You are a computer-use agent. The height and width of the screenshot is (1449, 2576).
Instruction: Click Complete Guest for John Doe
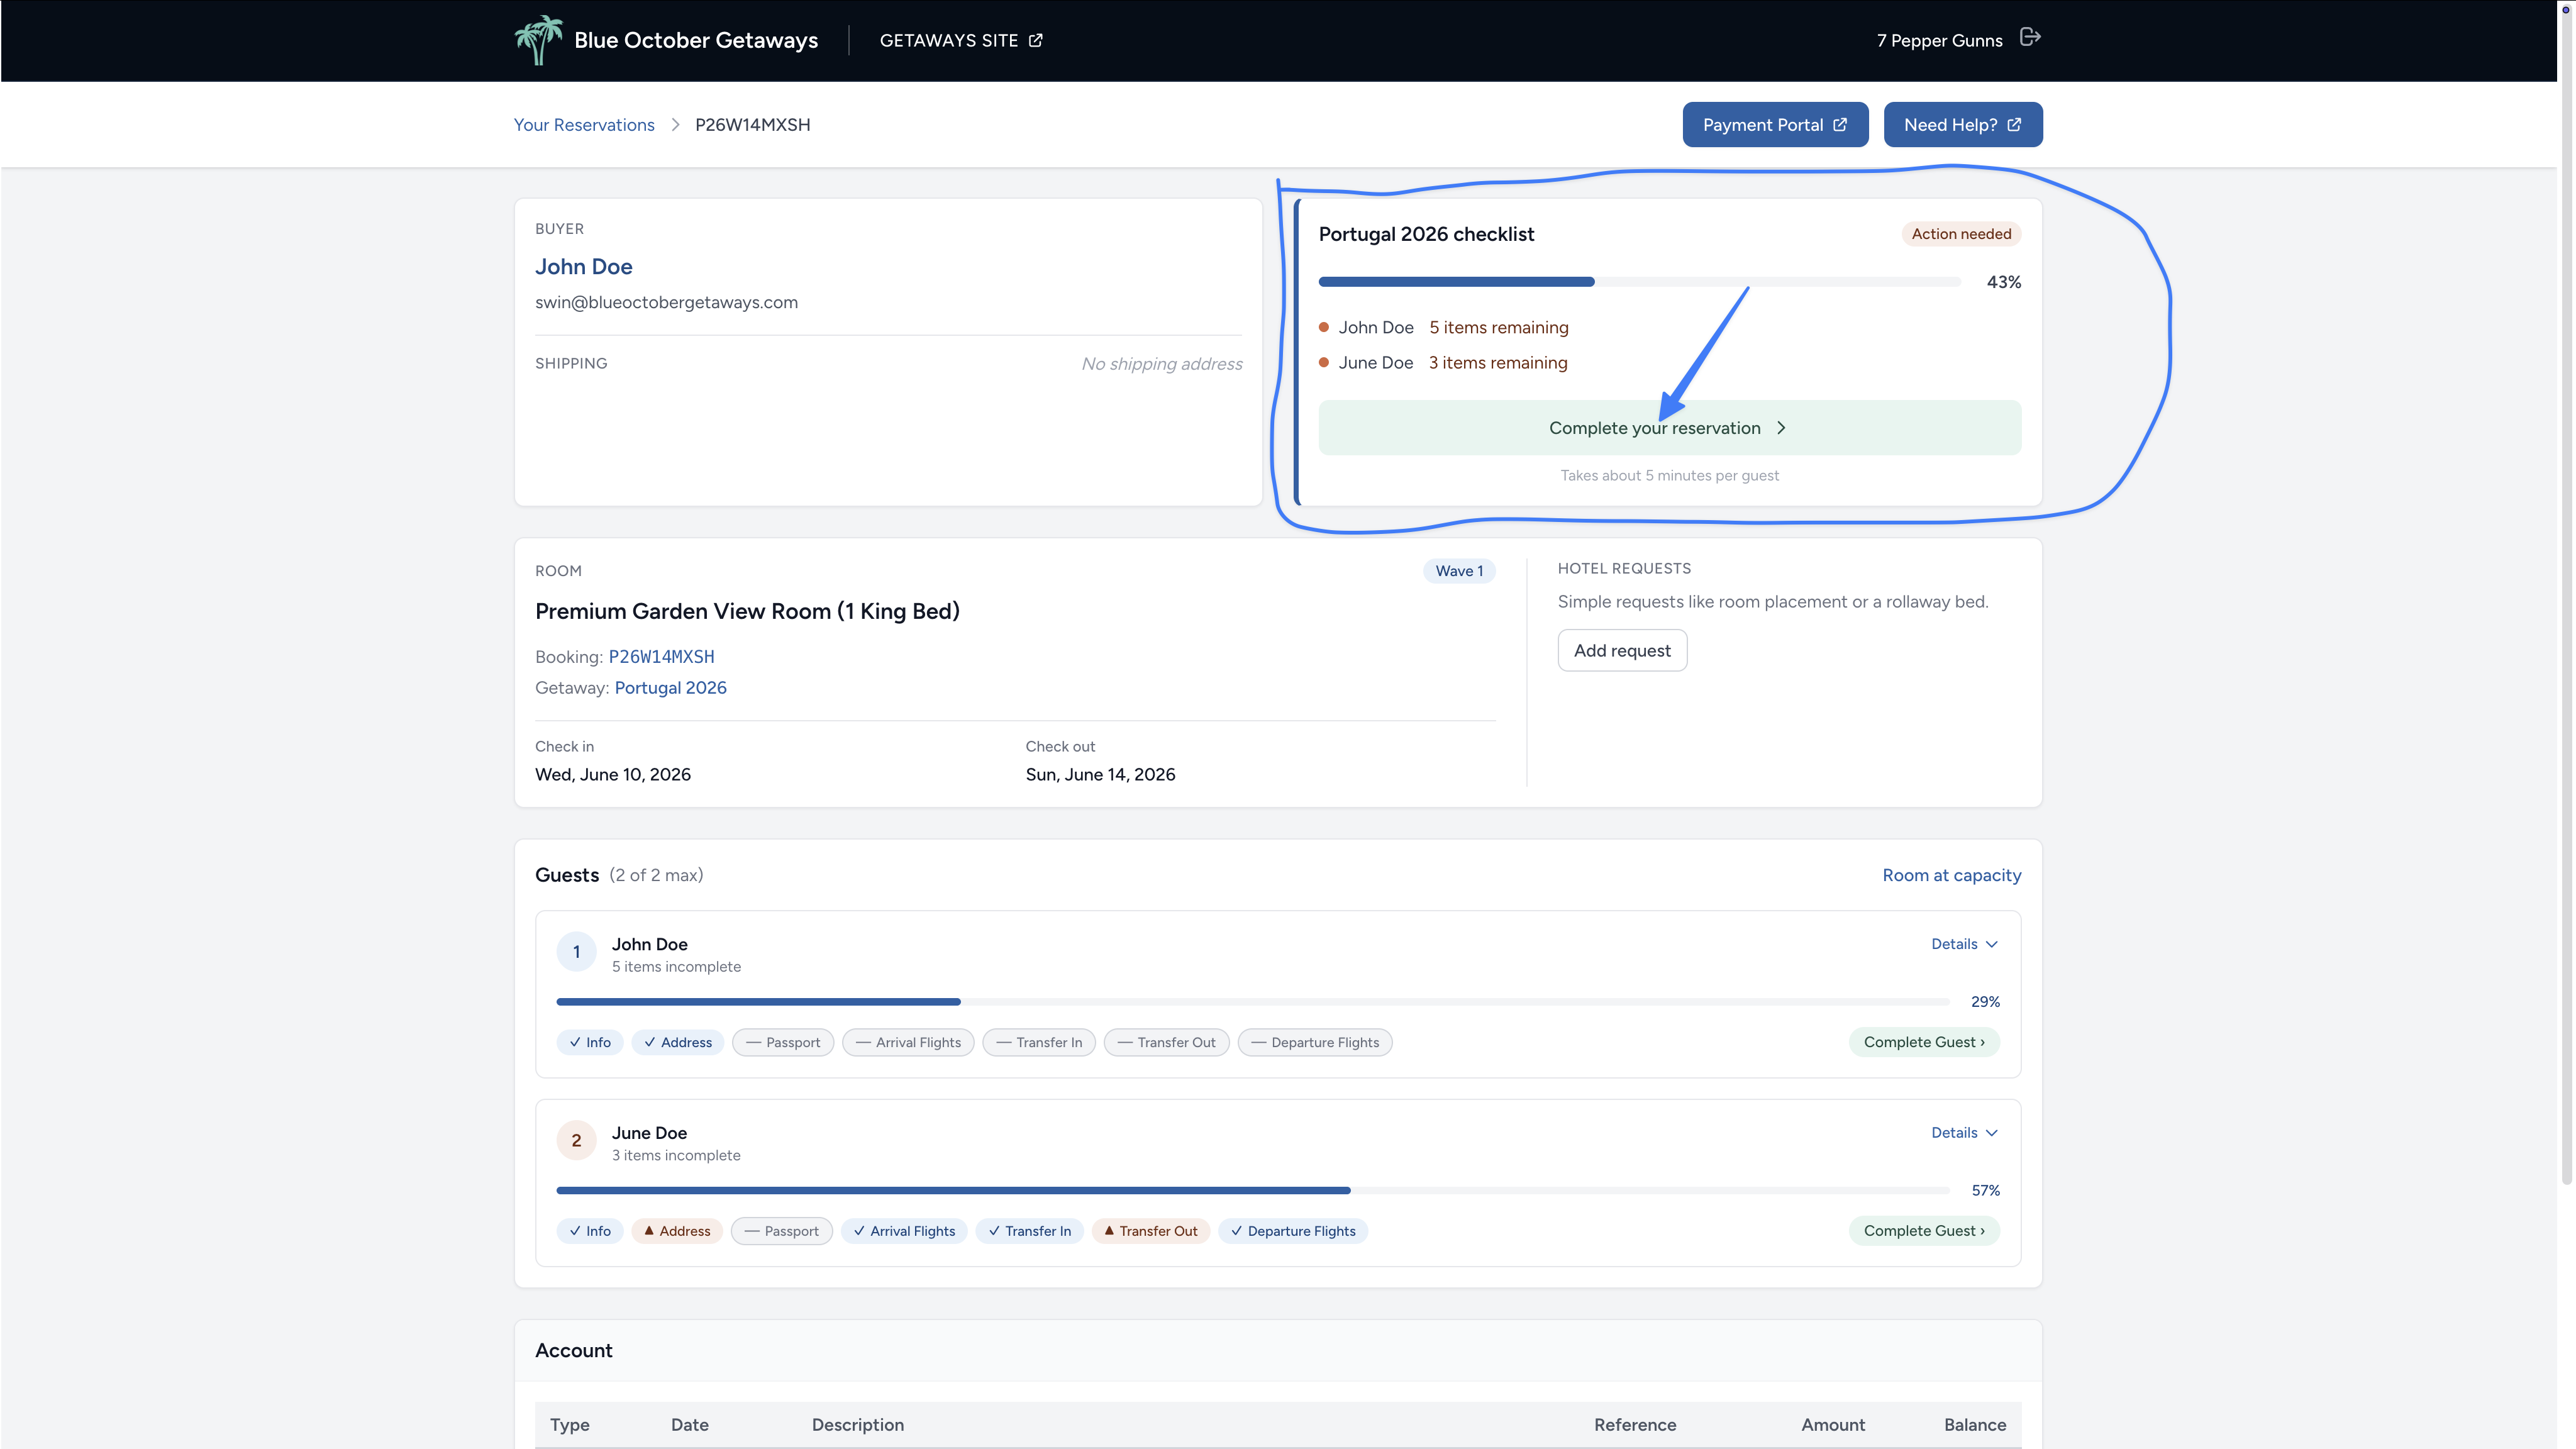(x=1924, y=1042)
